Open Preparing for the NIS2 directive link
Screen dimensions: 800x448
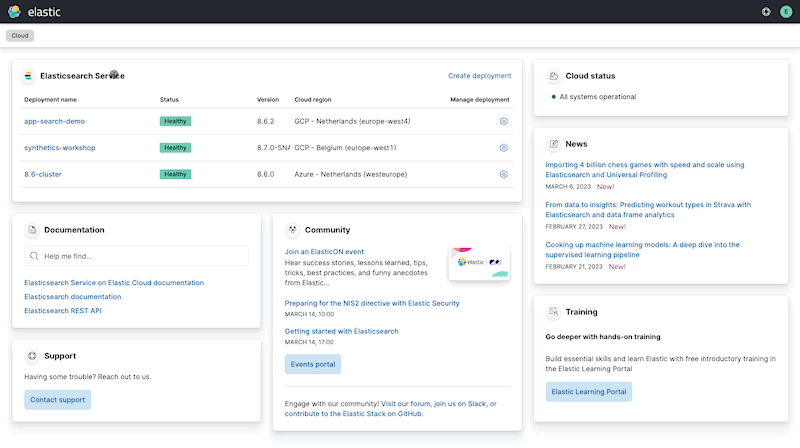(372, 304)
